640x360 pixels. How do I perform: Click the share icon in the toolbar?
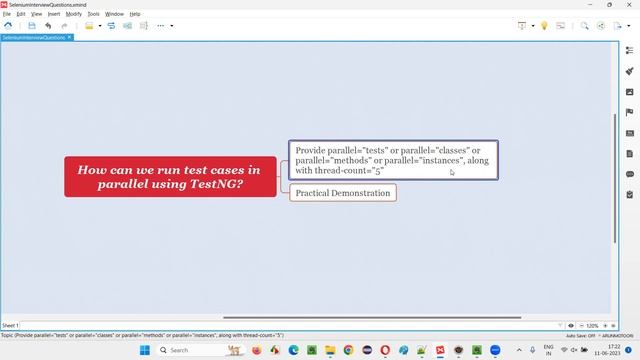click(601, 26)
